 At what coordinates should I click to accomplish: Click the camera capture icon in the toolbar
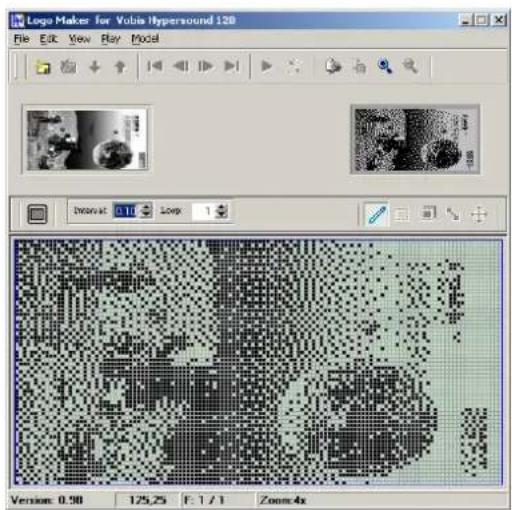click(x=68, y=67)
